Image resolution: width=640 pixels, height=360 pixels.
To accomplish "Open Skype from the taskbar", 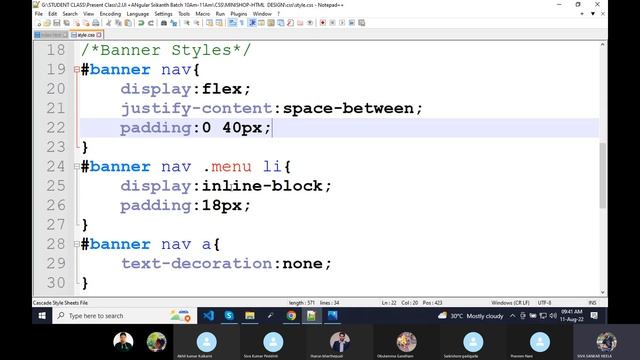I will 229,316.
